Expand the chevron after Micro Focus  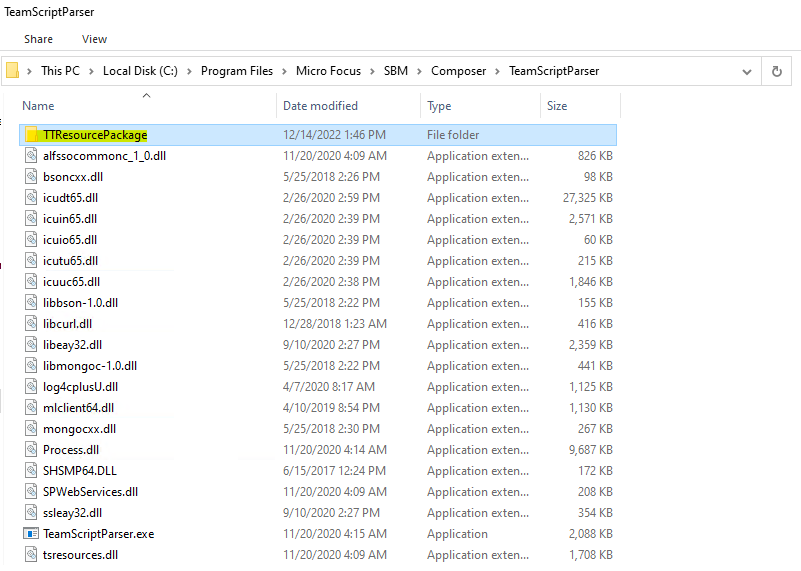[x=372, y=71]
